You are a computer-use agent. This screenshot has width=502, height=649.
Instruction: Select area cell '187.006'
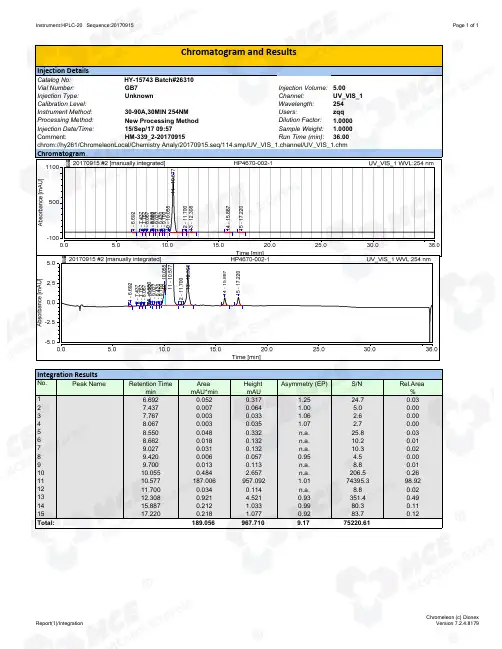click(204, 481)
